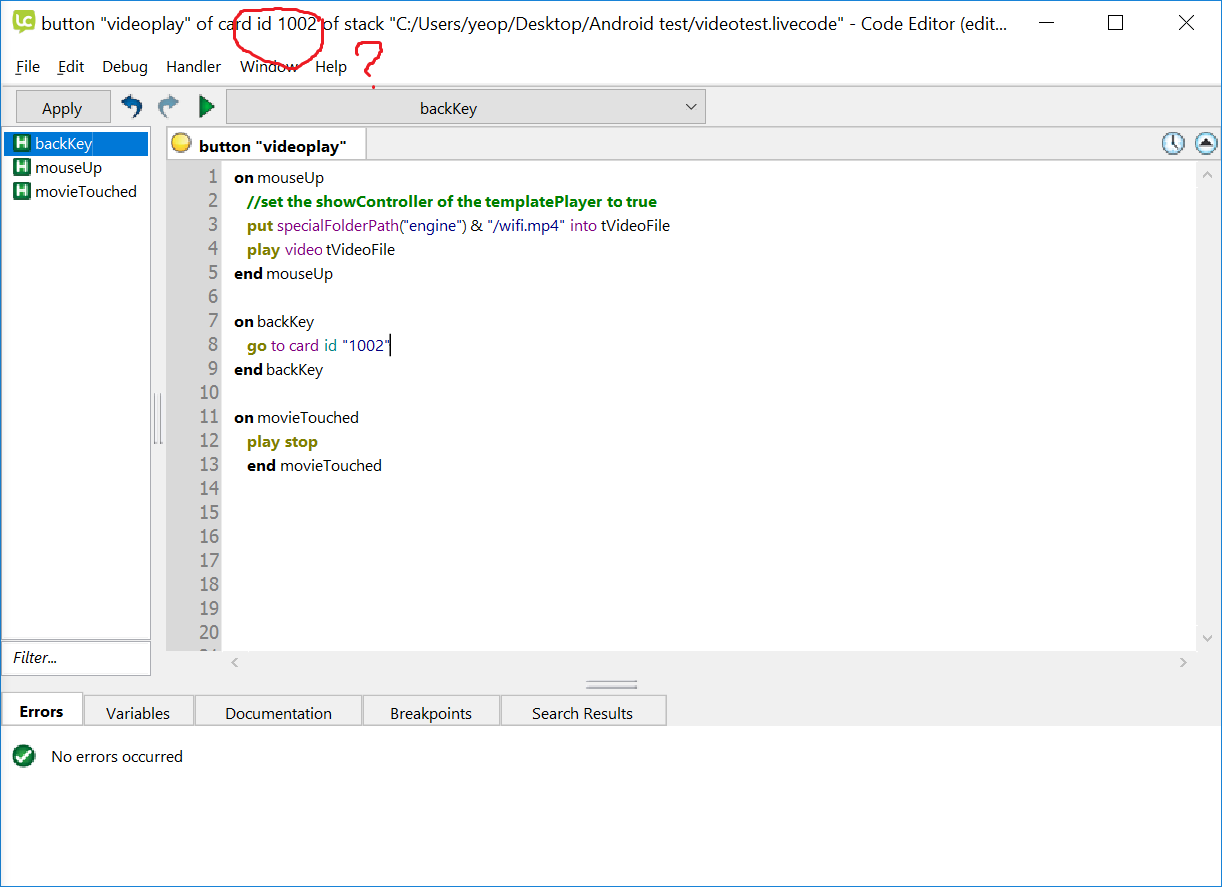Viewport: 1222px width, 887px height.
Task: Click the green No errors check icon
Action: click(x=24, y=756)
